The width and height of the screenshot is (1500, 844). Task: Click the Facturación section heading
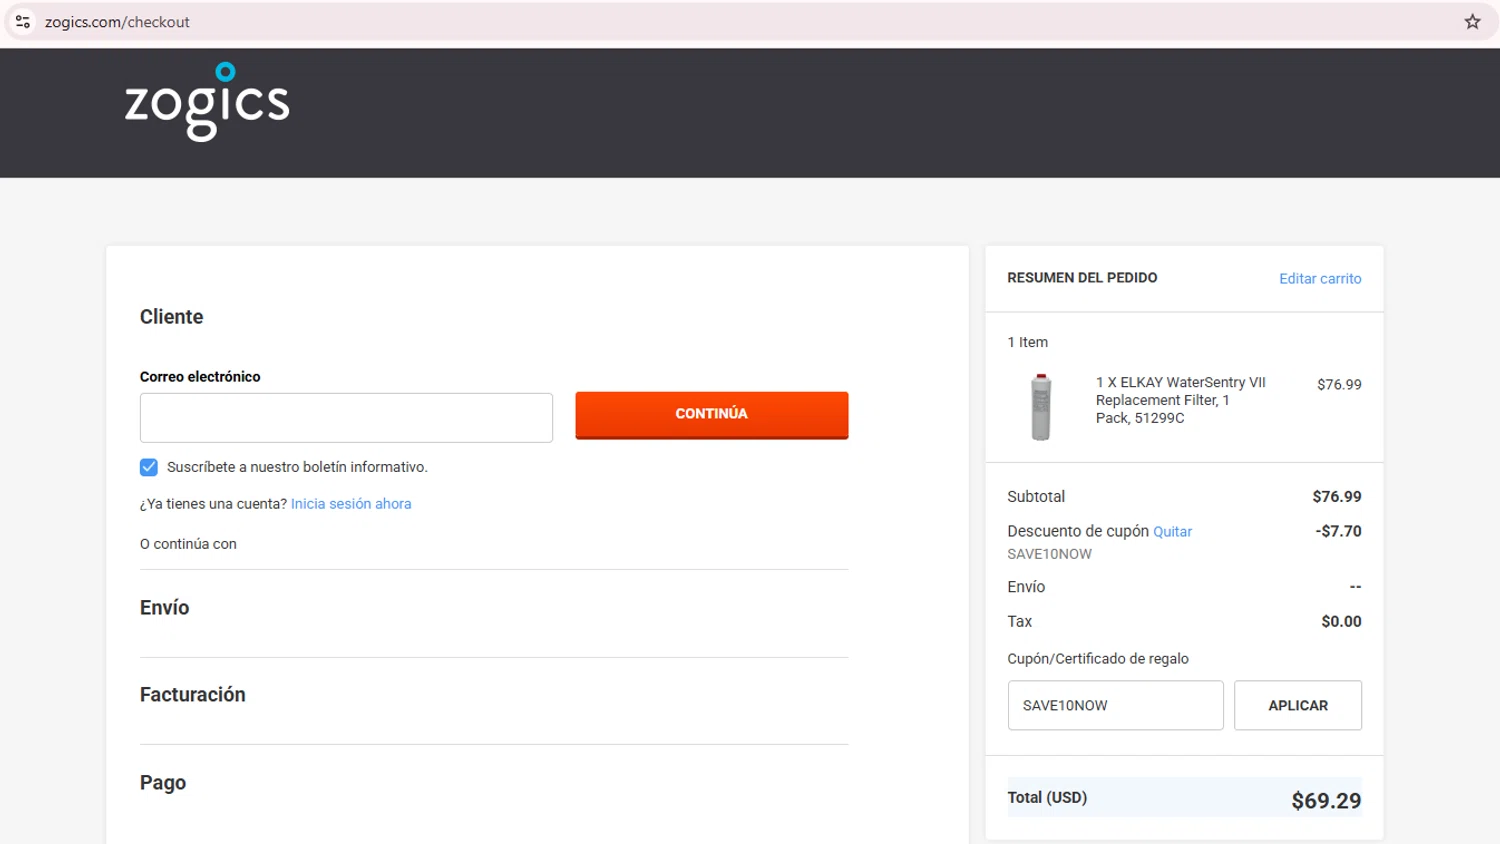pos(193,695)
